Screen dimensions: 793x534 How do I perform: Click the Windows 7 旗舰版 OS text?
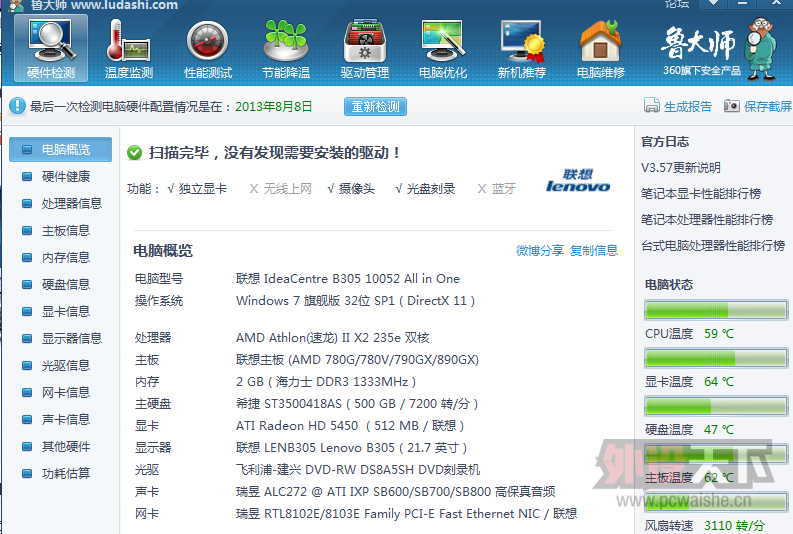[355, 301]
